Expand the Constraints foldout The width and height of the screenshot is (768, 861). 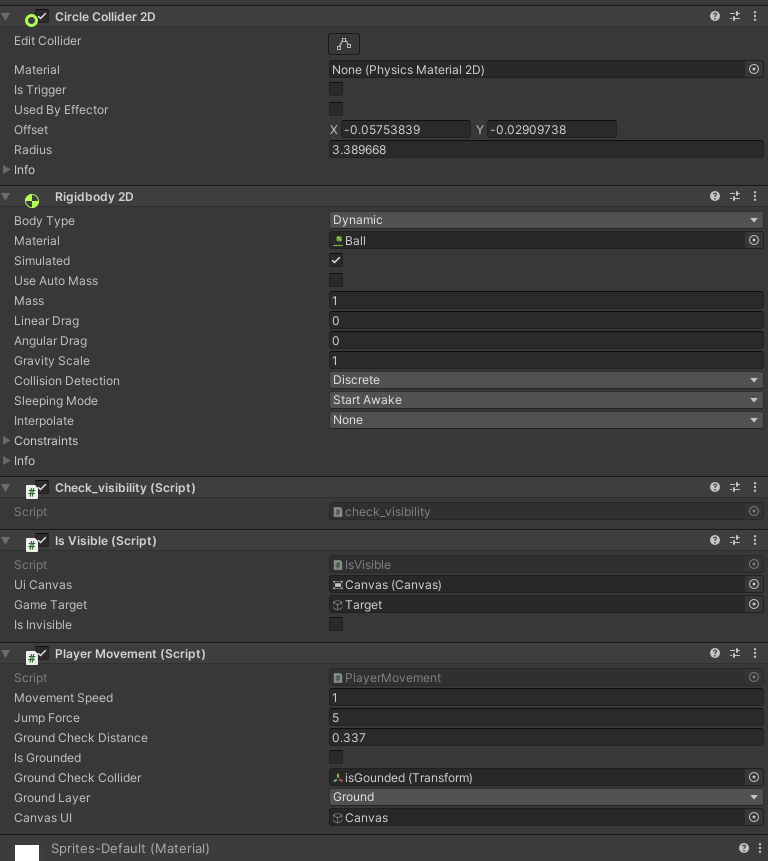[x=7, y=440]
